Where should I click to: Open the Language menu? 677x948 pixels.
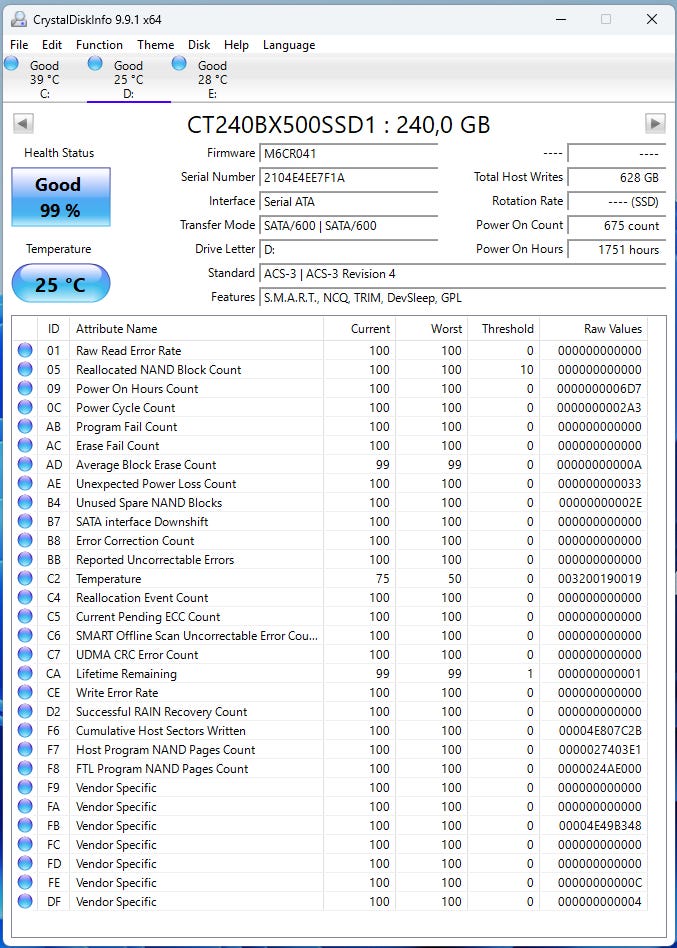(x=289, y=45)
